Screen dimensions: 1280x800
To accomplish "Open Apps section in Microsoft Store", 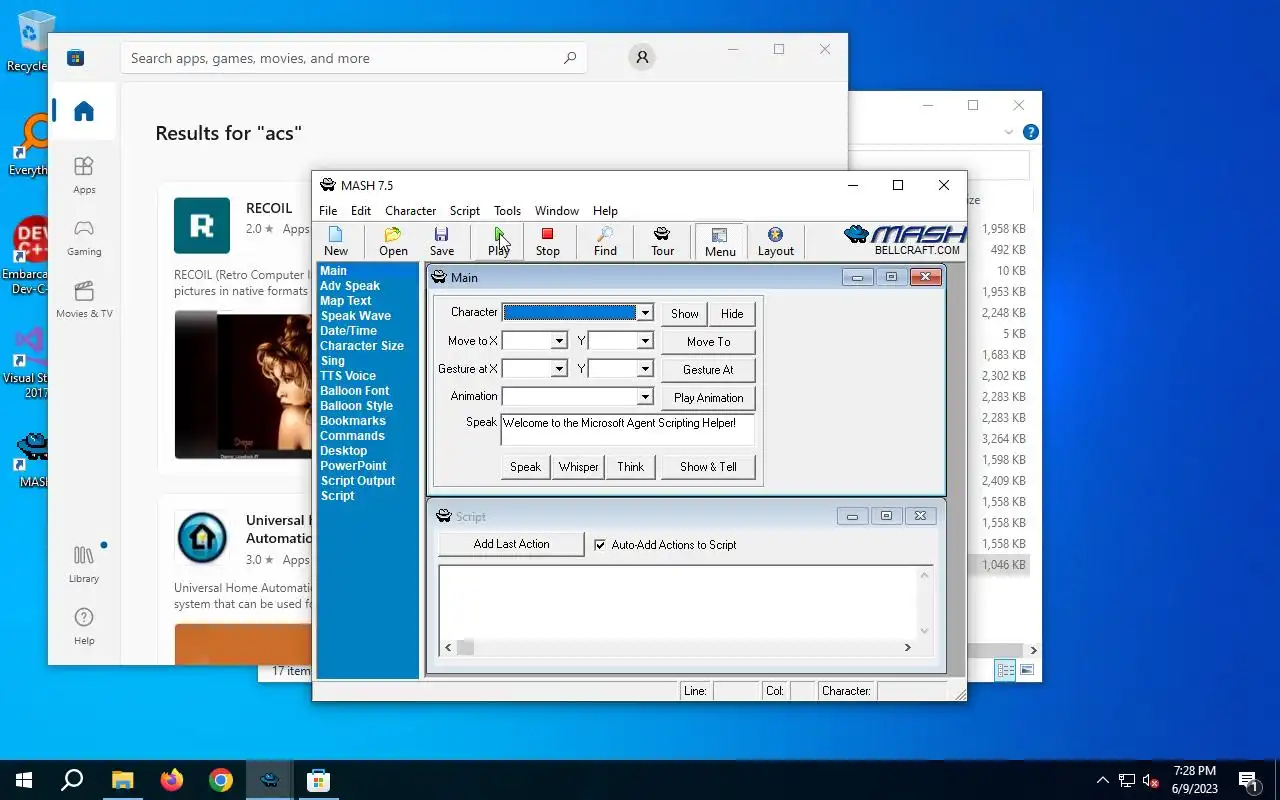I will tap(84, 175).
